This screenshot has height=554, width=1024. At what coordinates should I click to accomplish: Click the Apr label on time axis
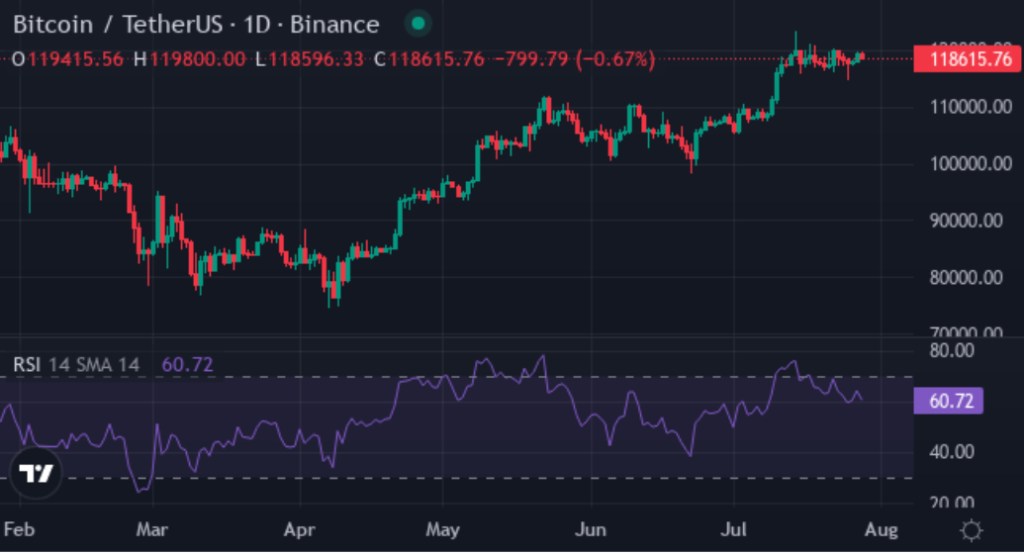tap(300, 528)
